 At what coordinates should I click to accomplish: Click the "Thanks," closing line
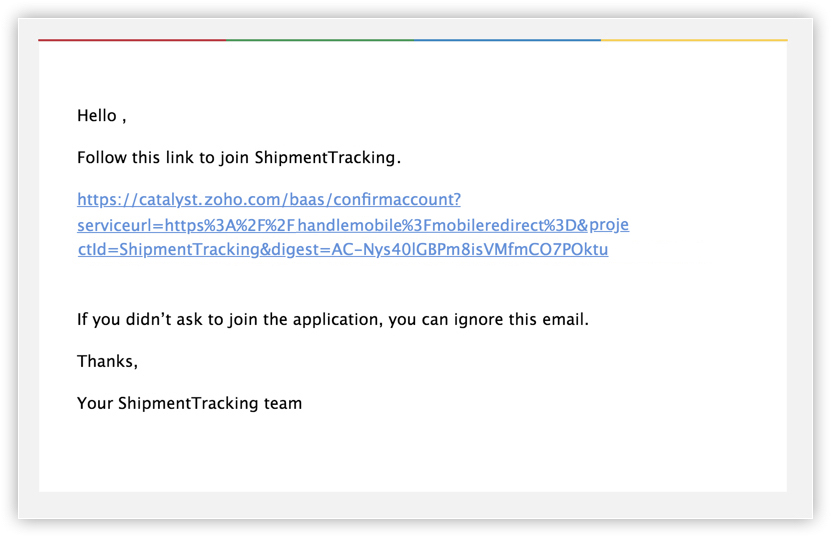coord(107,361)
